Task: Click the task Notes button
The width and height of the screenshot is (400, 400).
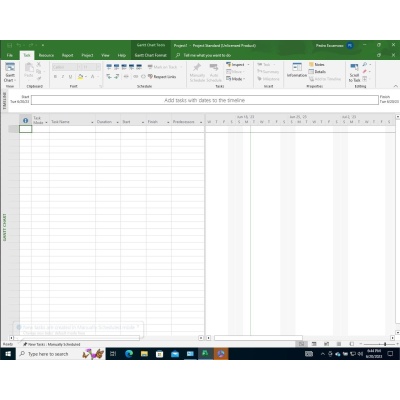Action: [317, 64]
